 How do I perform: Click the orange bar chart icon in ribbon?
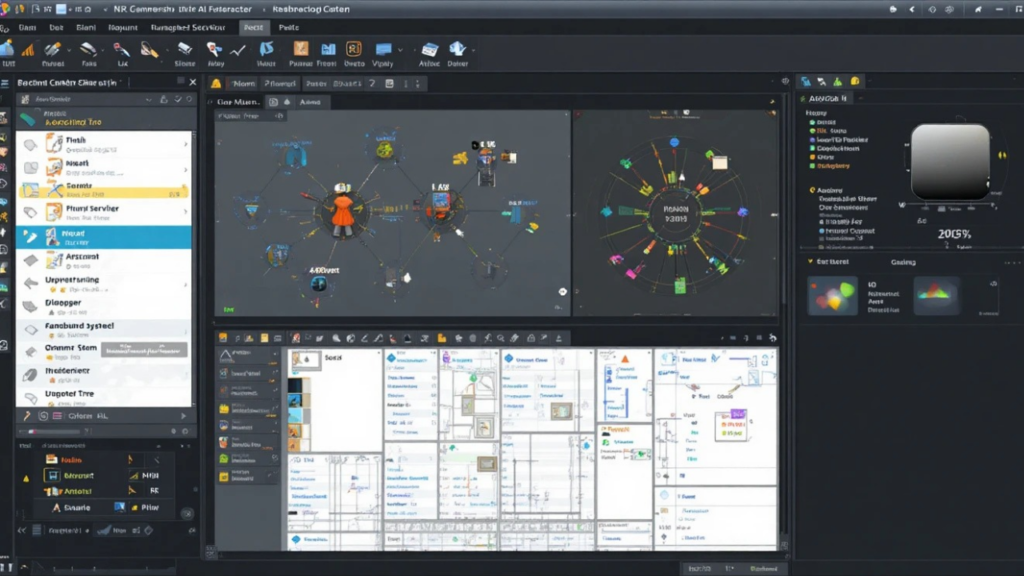(28, 50)
